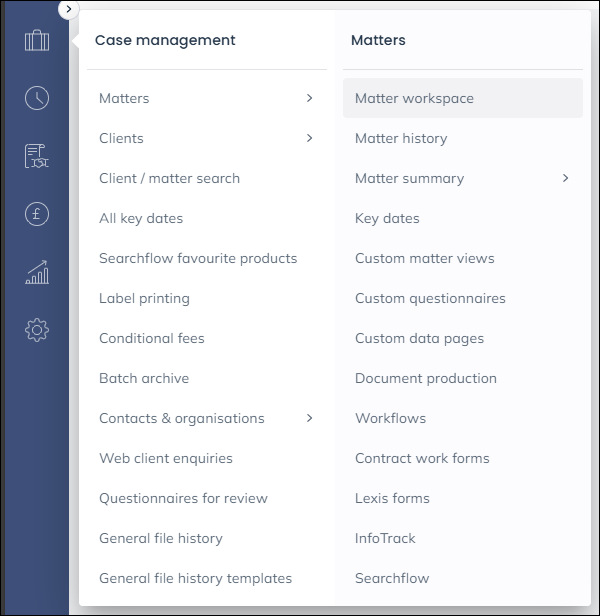Open the settings gear sidebar icon
This screenshot has width=600, height=616.
tap(37, 330)
